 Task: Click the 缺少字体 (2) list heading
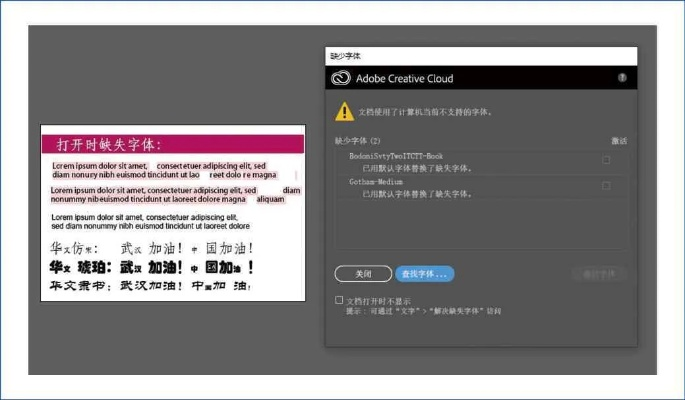tap(358, 141)
